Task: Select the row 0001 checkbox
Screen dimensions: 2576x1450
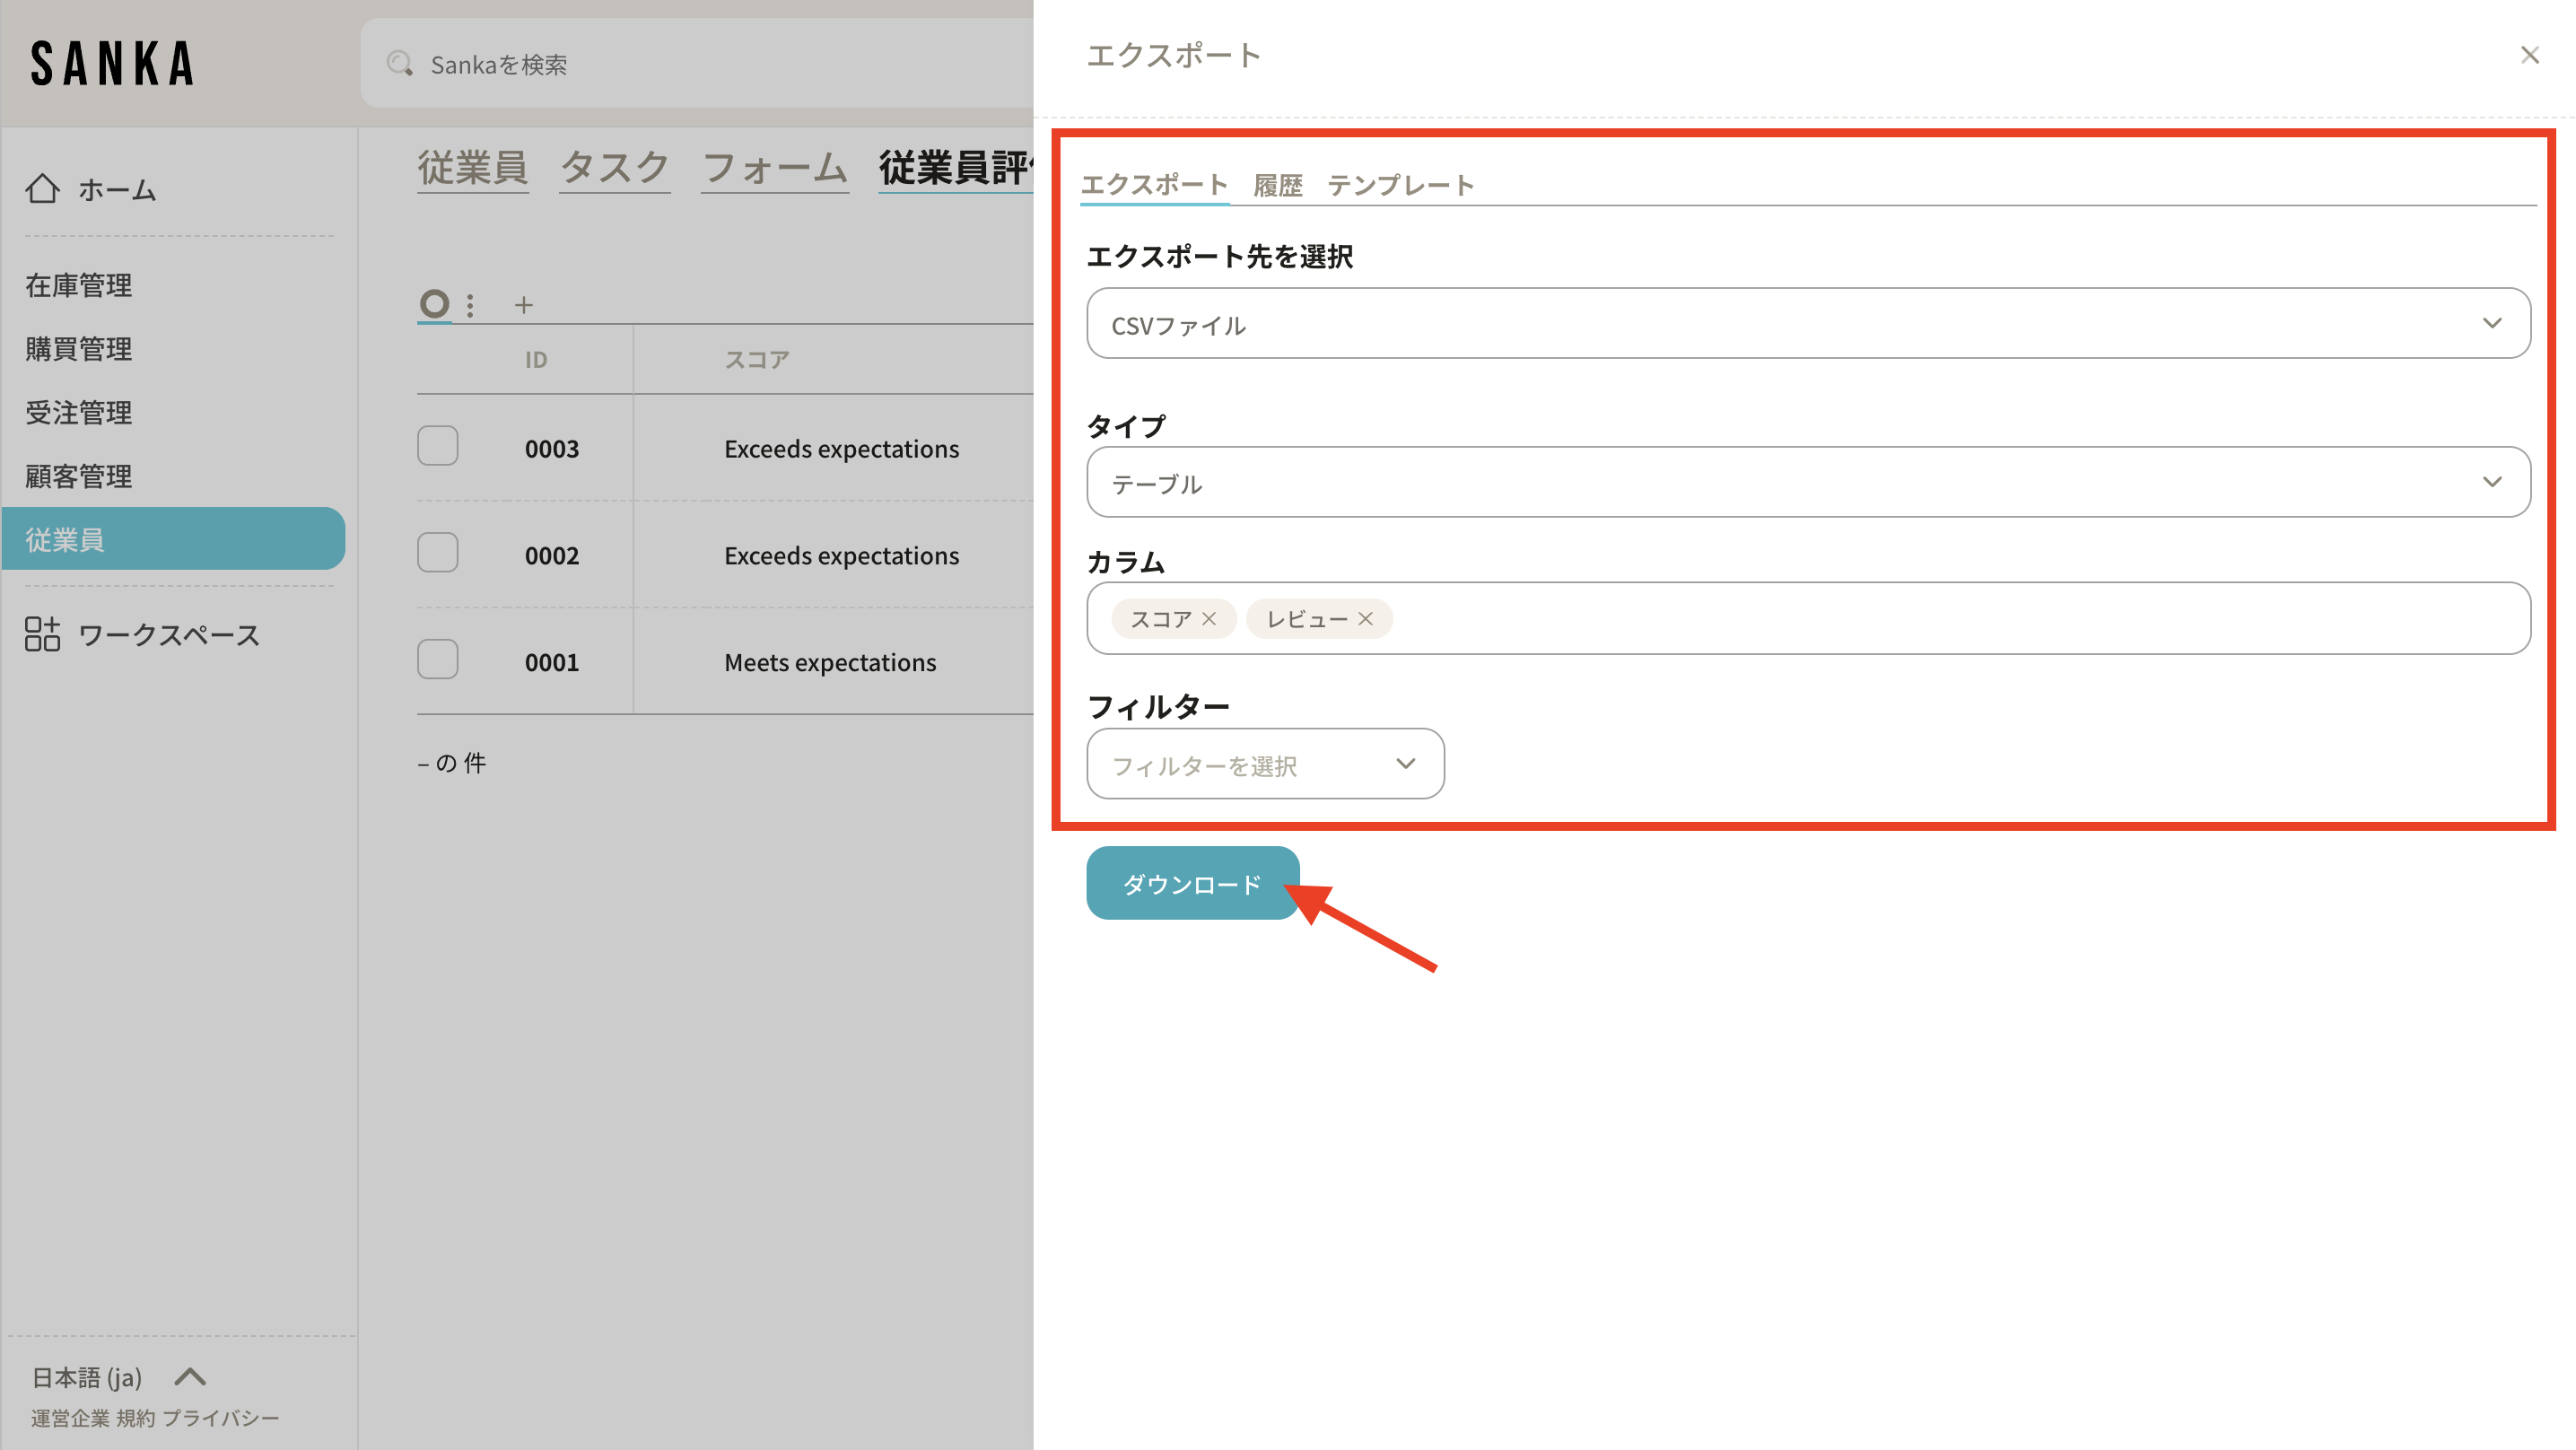Action: (x=438, y=660)
